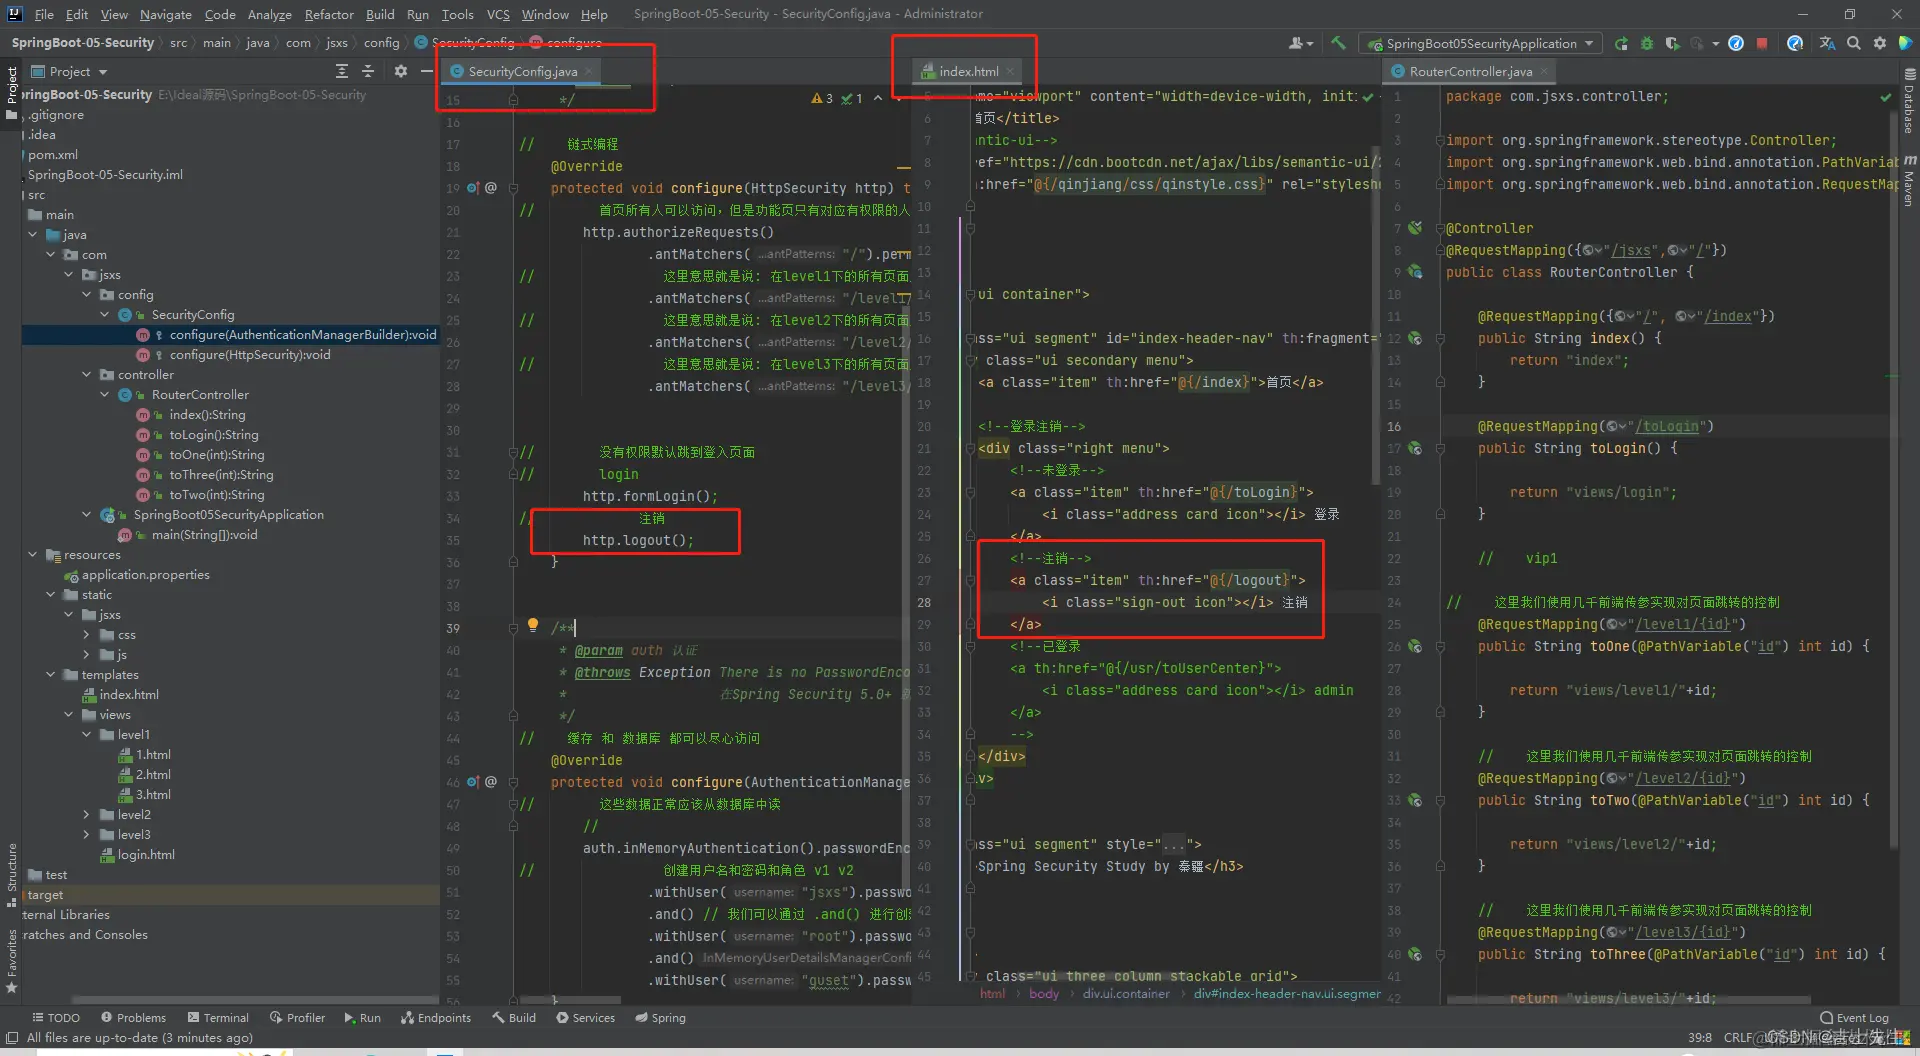Click the line separator CRLF in status bar
The width and height of the screenshot is (1920, 1056).
click(1738, 1038)
